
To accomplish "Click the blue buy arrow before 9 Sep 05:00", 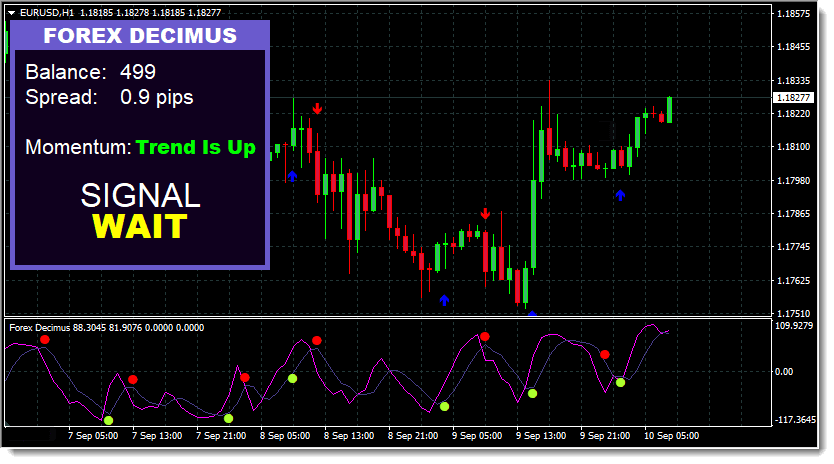I will tap(444, 299).
